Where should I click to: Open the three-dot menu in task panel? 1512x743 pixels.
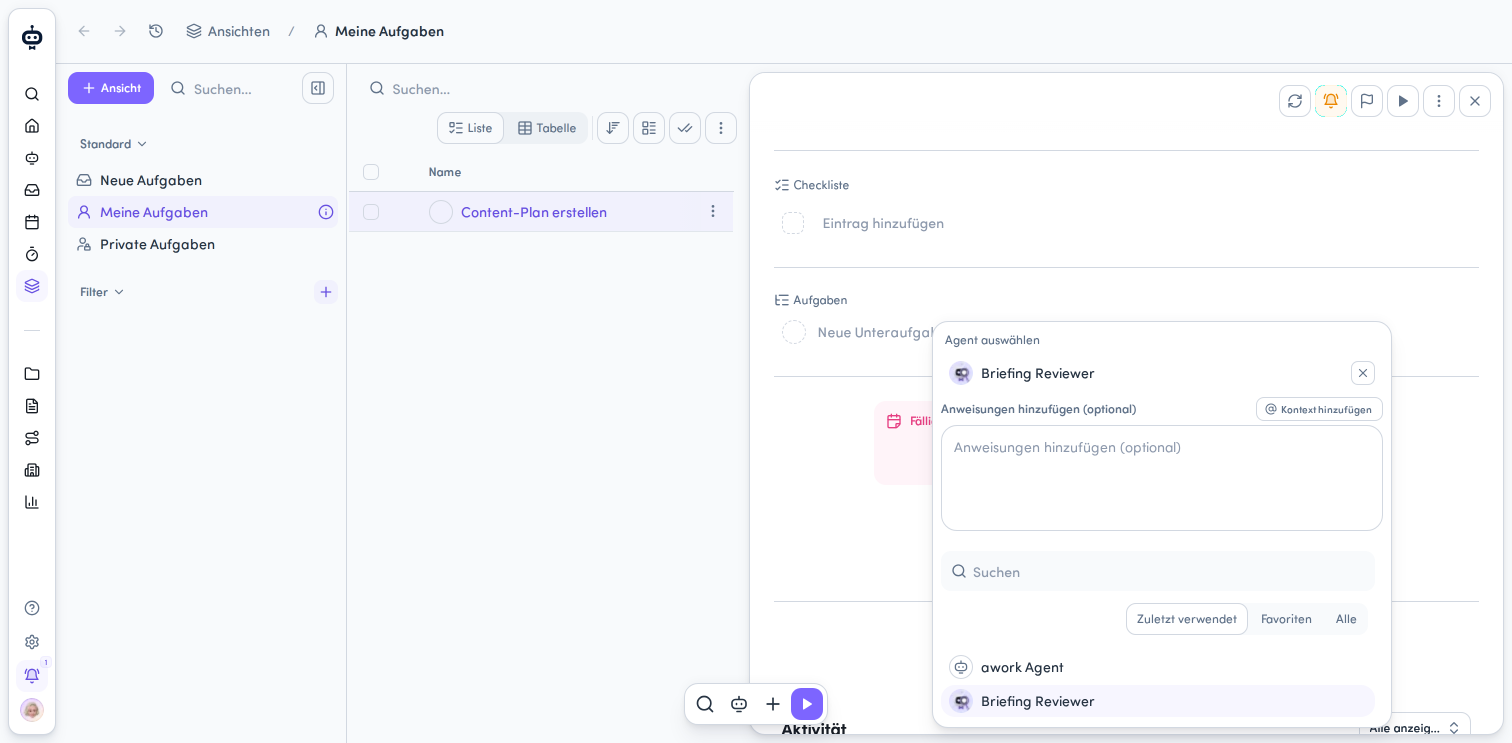click(x=1439, y=101)
